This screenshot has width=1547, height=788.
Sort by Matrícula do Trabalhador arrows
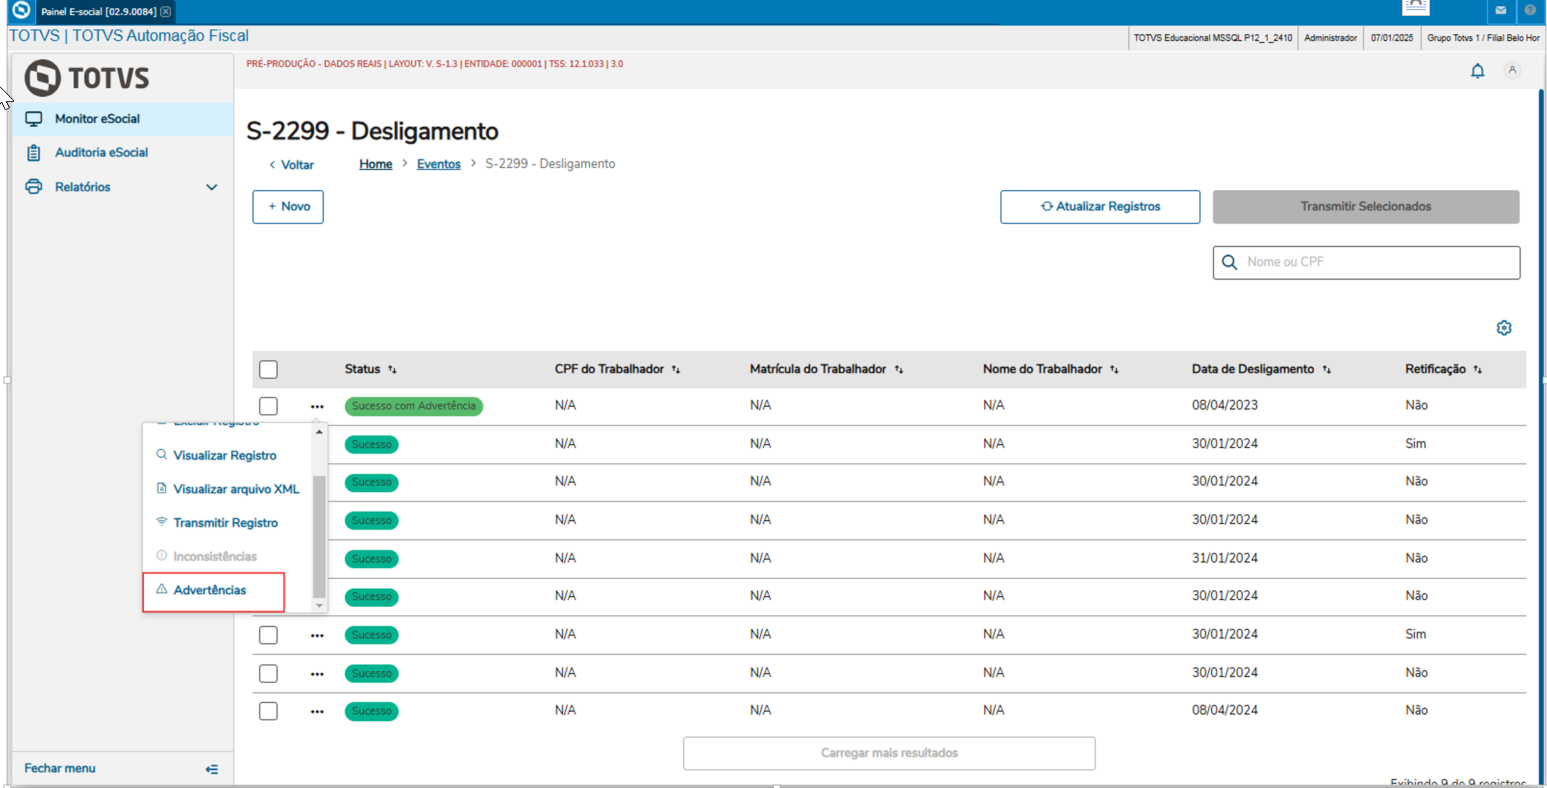899,370
